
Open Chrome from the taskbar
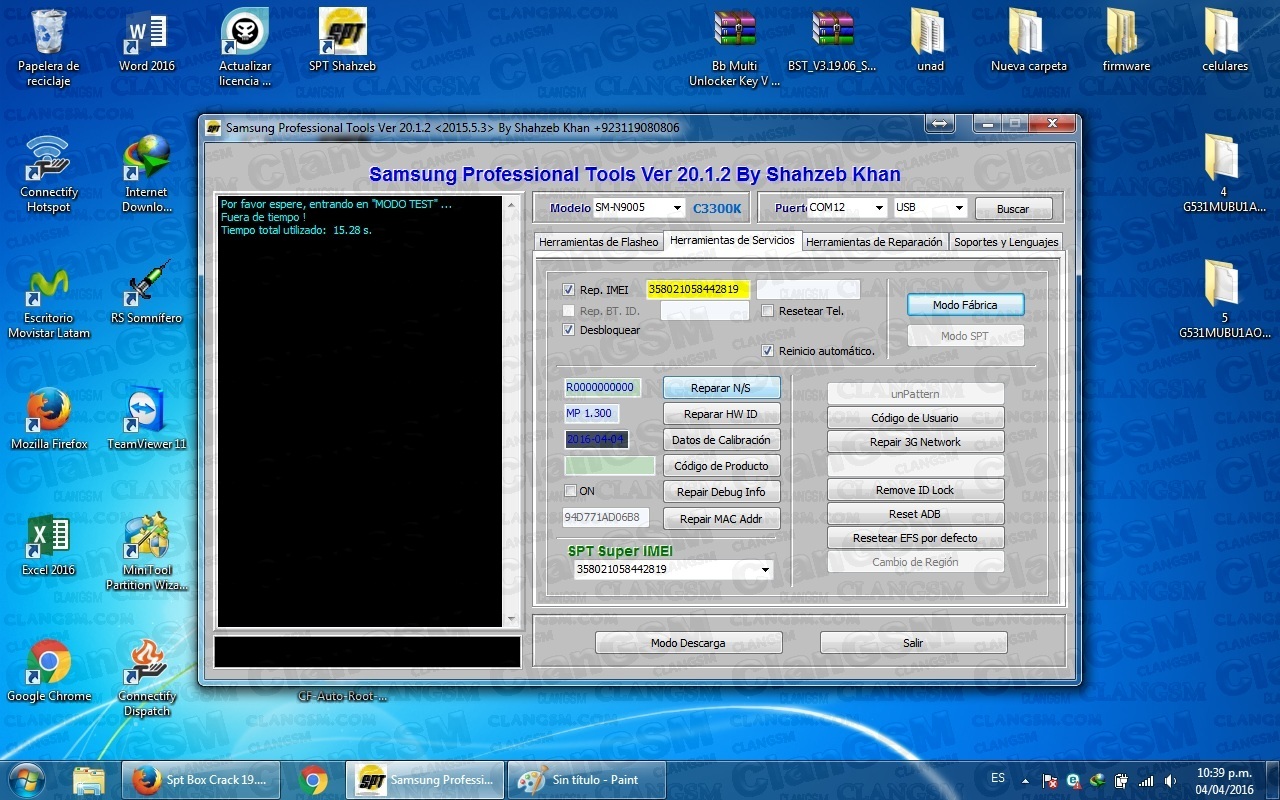[313, 780]
